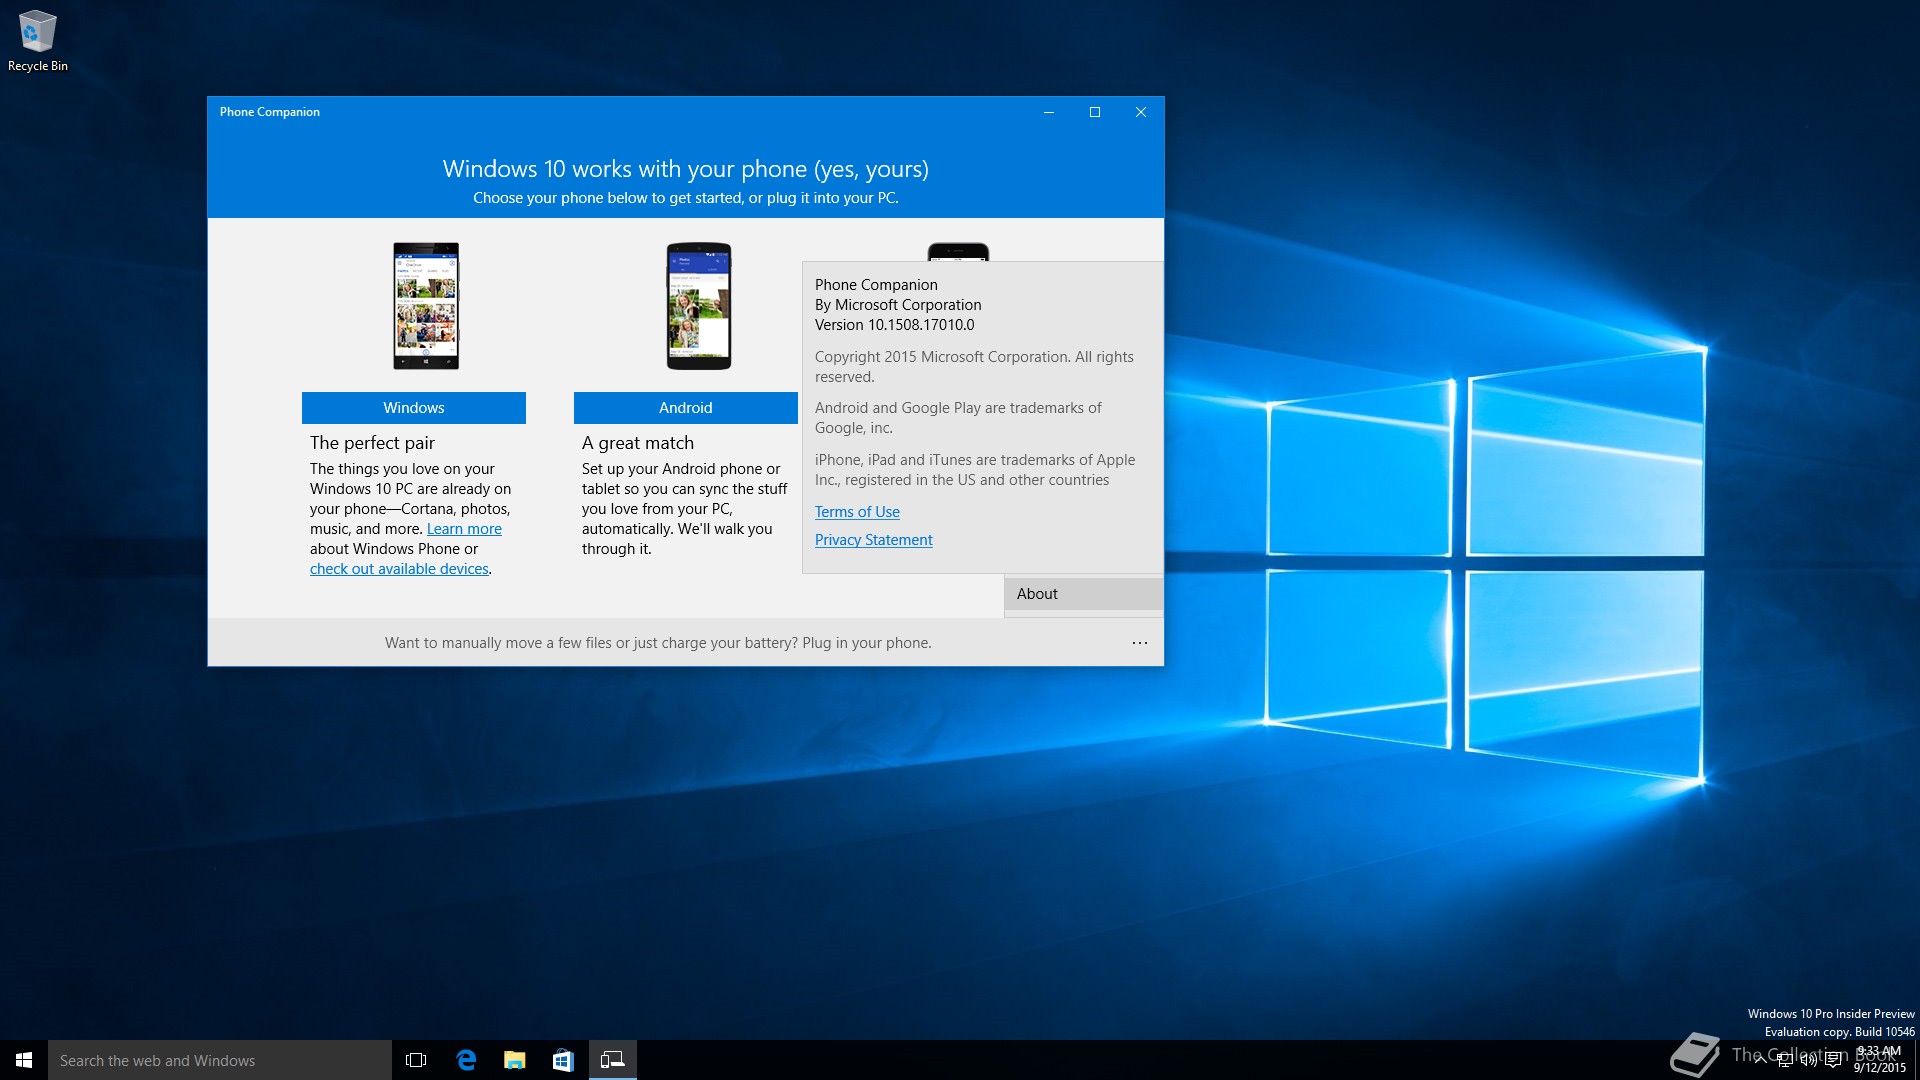Open Task View from the taskbar
This screenshot has height=1080, width=1920.
click(x=416, y=1060)
